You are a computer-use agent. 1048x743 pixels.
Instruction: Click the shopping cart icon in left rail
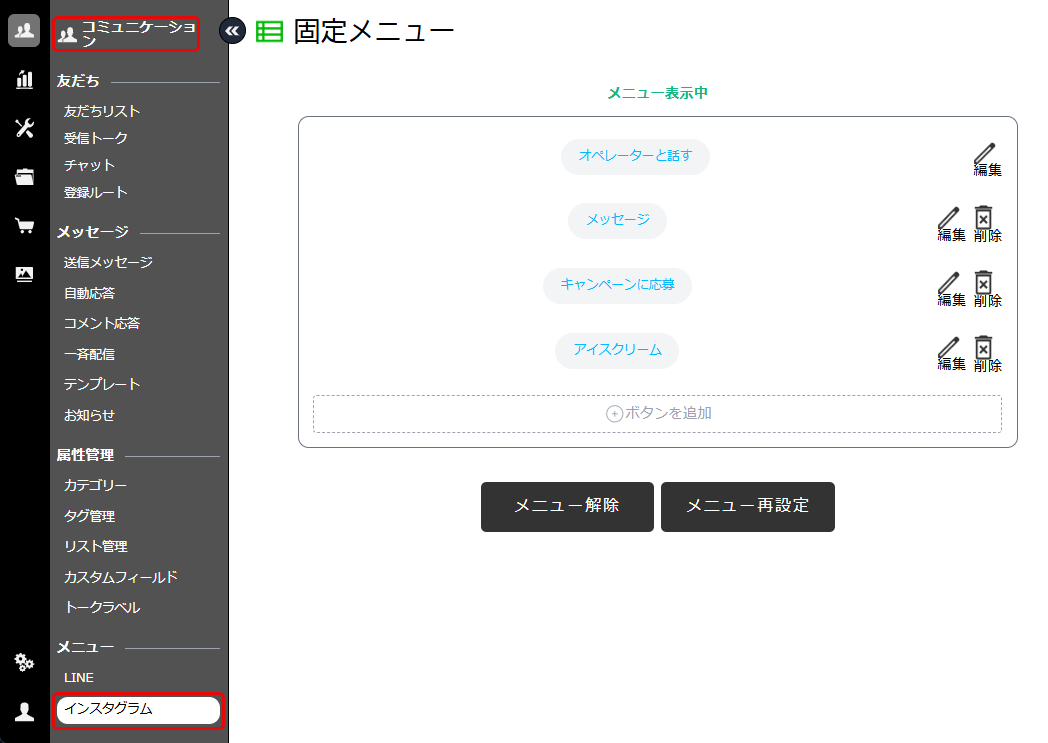[24, 226]
